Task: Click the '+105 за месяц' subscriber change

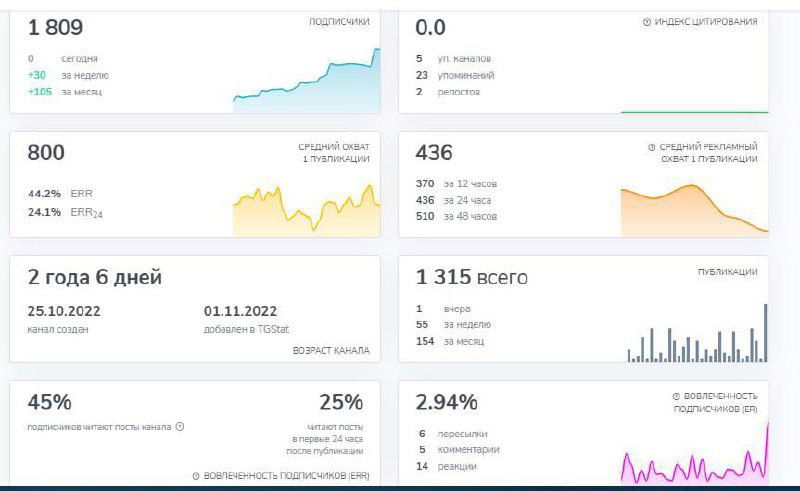Action: point(65,92)
